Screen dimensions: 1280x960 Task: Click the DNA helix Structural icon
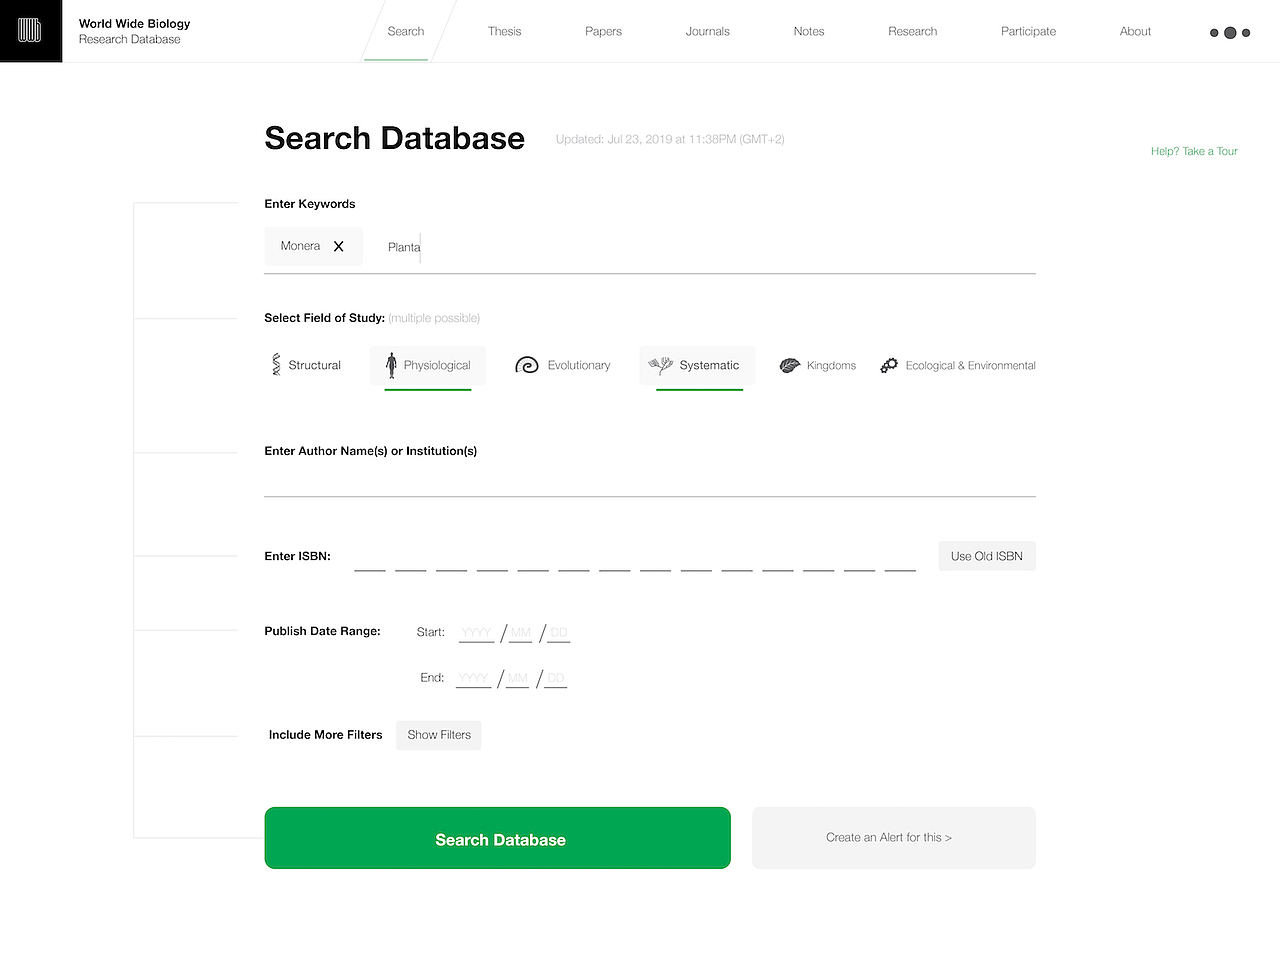pyautogui.click(x=276, y=365)
